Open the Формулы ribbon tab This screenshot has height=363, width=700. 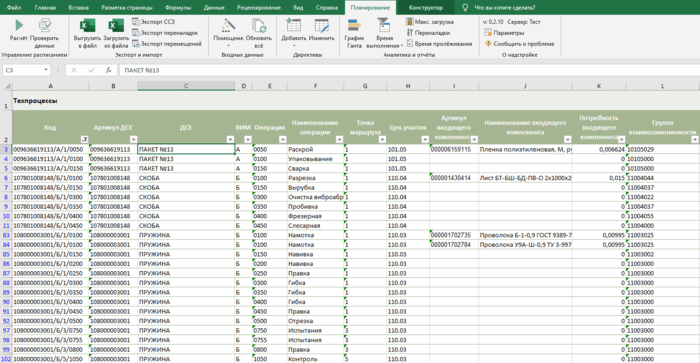point(178,8)
